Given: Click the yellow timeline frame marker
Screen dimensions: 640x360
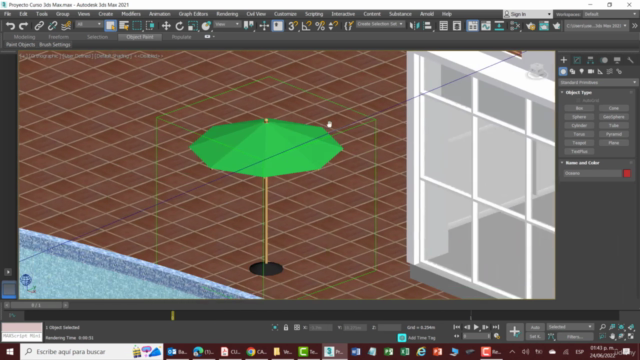Looking at the screenshot, I should coord(173,316).
